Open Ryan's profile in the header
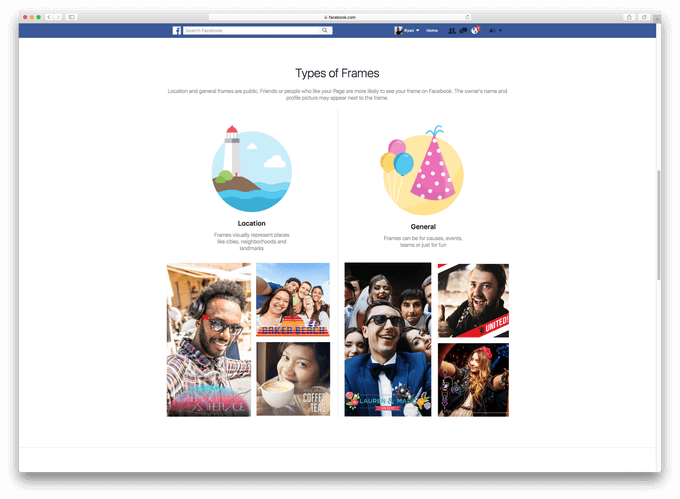 [404, 30]
